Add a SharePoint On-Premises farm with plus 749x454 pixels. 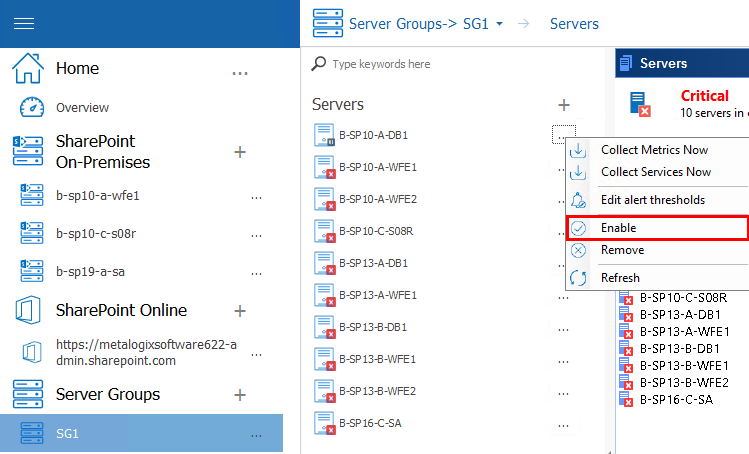point(240,152)
